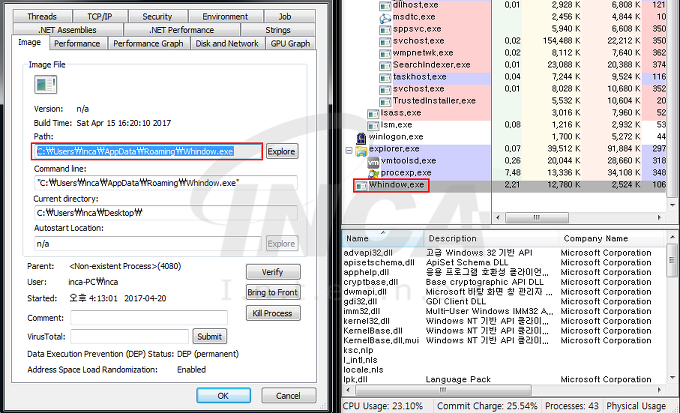Image resolution: width=680 pixels, height=413 pixels.
Task: Click the Whindow.exe process icon
Action: pos(361,186)
